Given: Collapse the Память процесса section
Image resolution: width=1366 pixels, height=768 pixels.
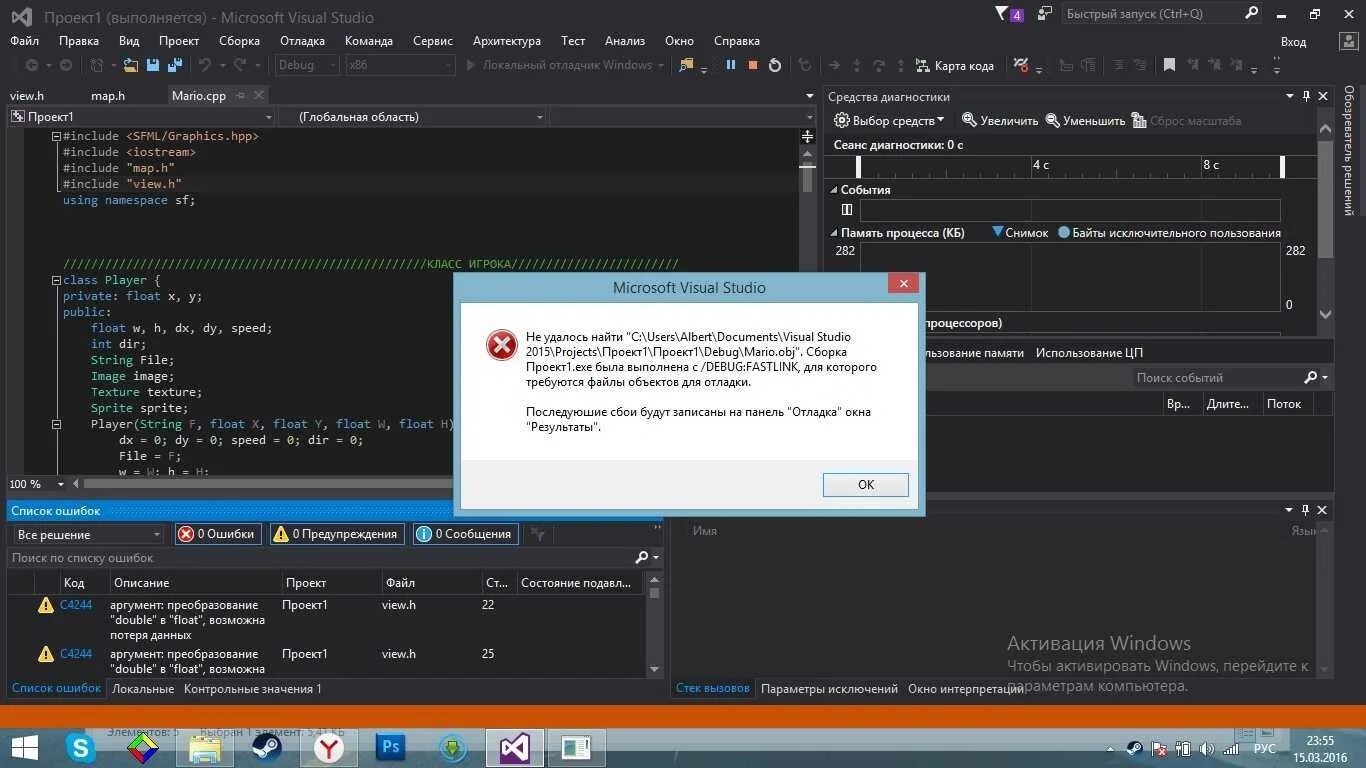Looking at the screenshot, I should [x=833, y=232].
